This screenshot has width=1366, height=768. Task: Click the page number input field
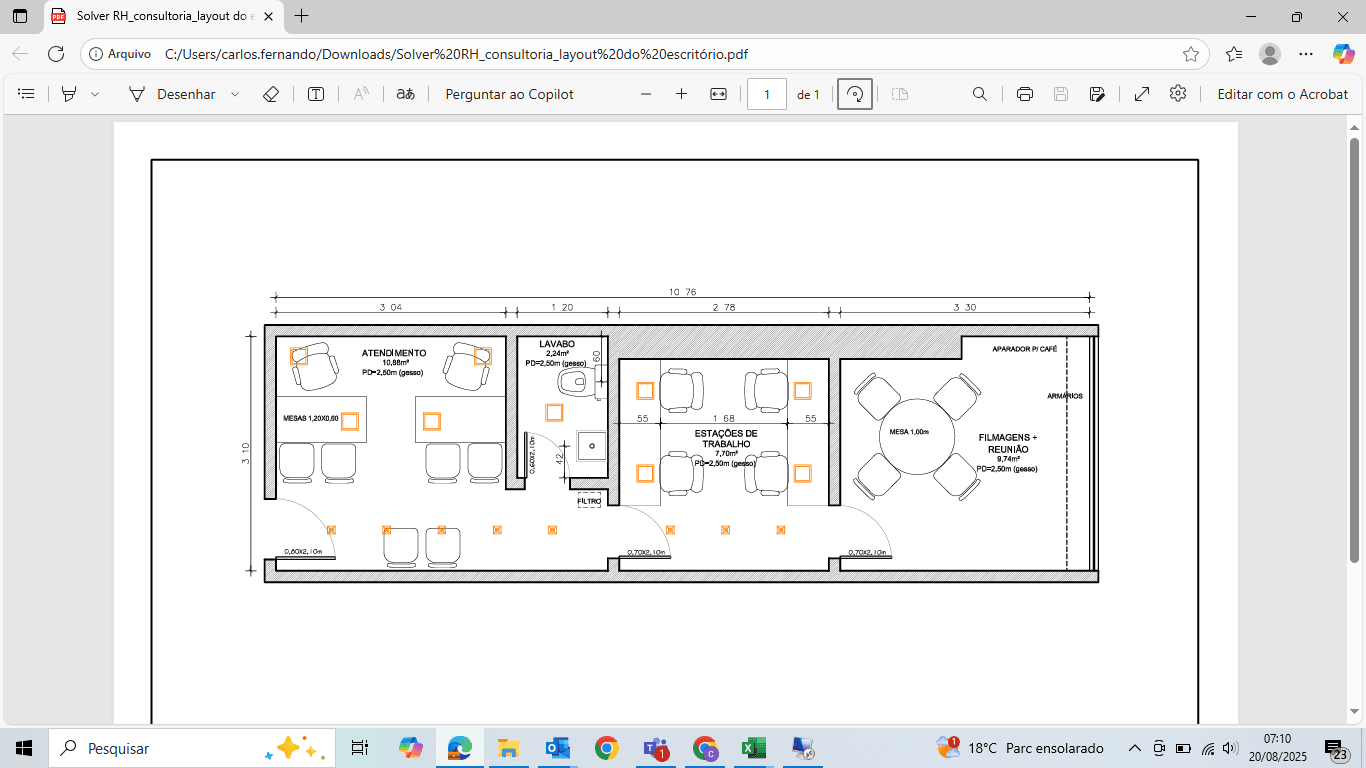[767, 94]
